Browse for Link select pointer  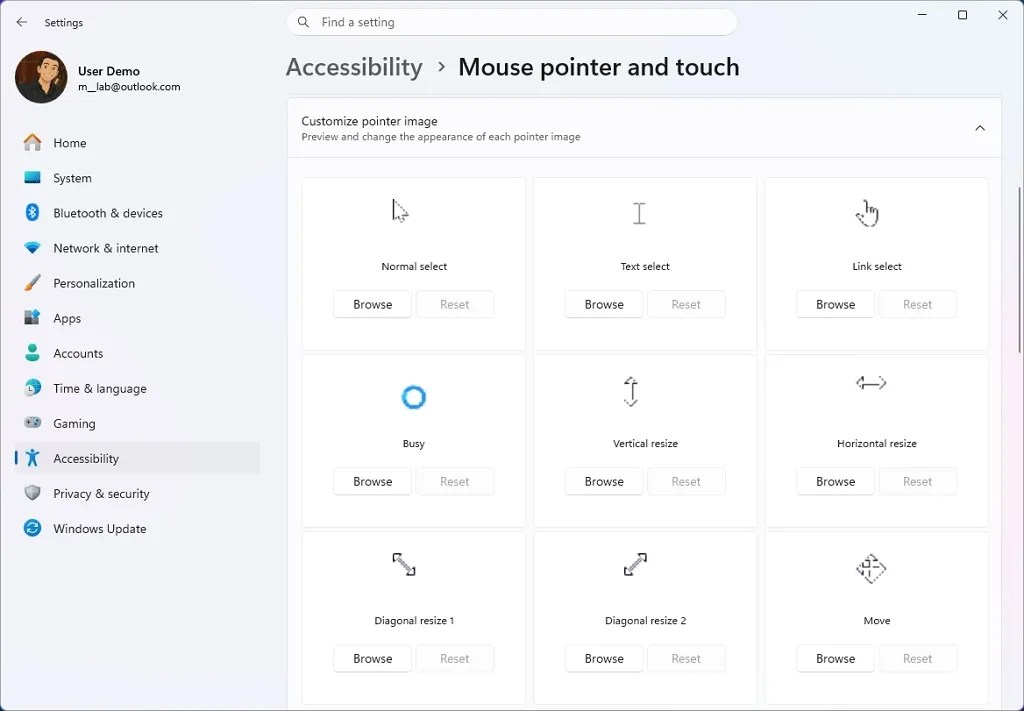point(835,304)
